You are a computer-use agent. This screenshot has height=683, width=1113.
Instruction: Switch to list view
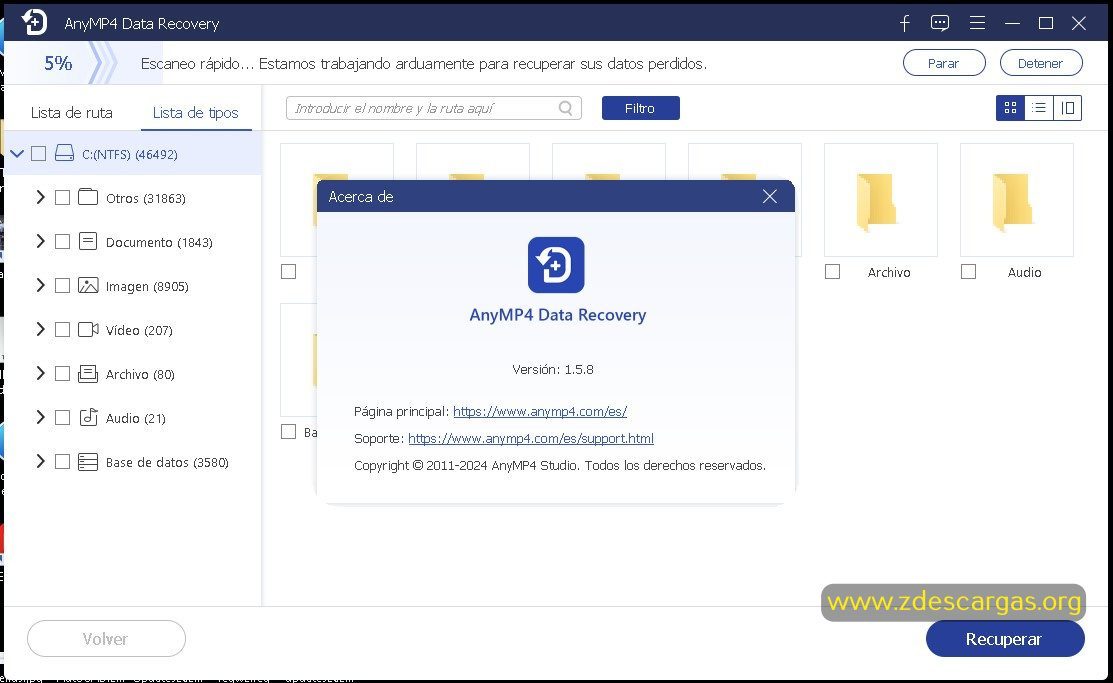(1039, 108)
